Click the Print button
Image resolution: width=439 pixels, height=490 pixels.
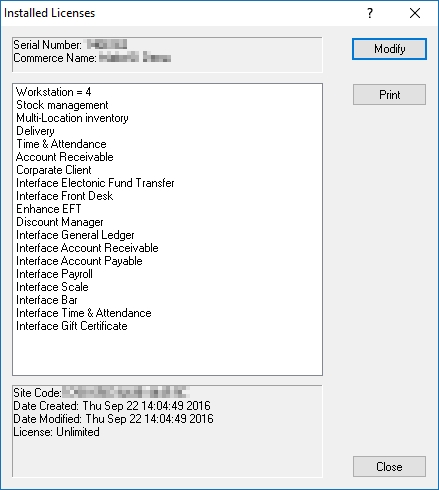pyautogui.click(x=389, y=95)
